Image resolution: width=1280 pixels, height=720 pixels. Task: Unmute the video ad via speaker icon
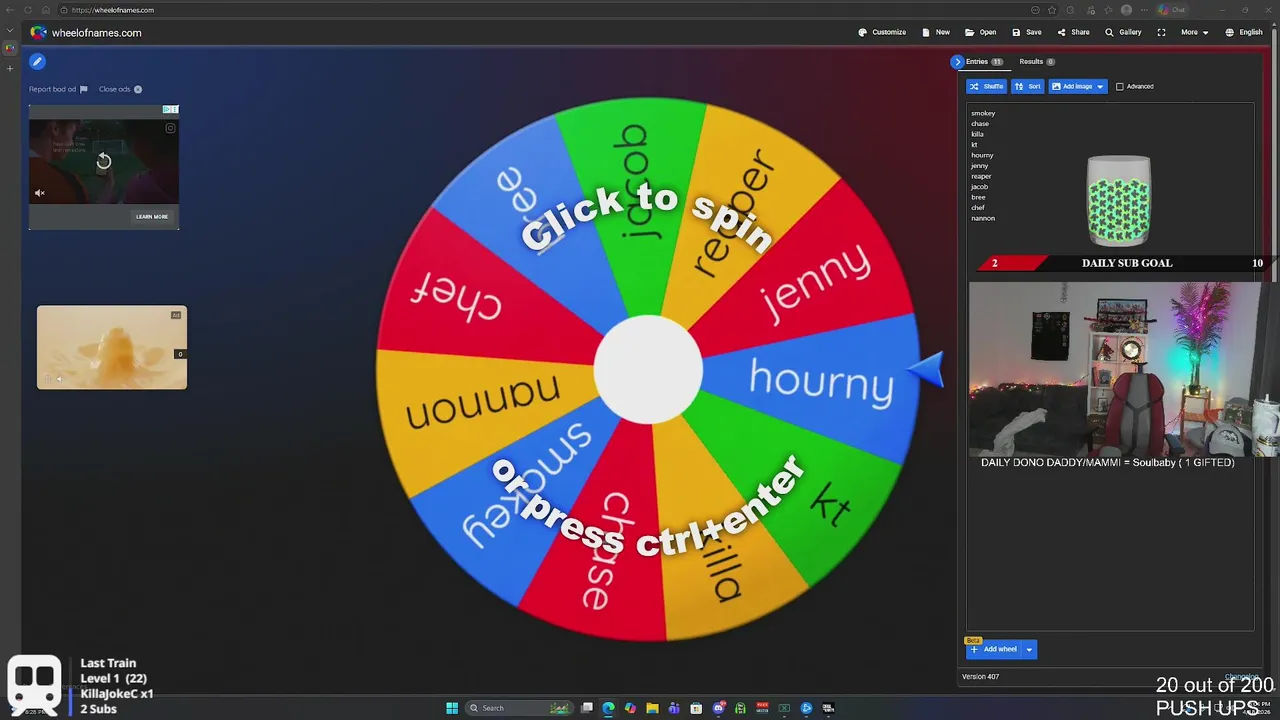click(40, 193)
